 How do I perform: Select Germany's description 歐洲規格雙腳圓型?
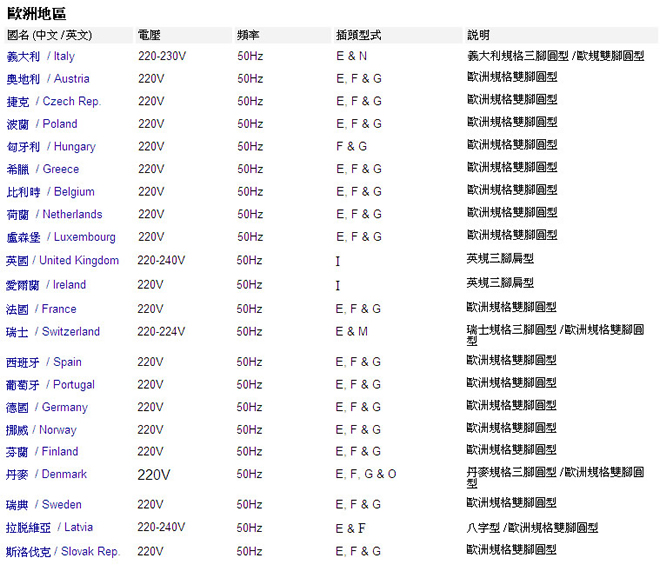[511, 405]
